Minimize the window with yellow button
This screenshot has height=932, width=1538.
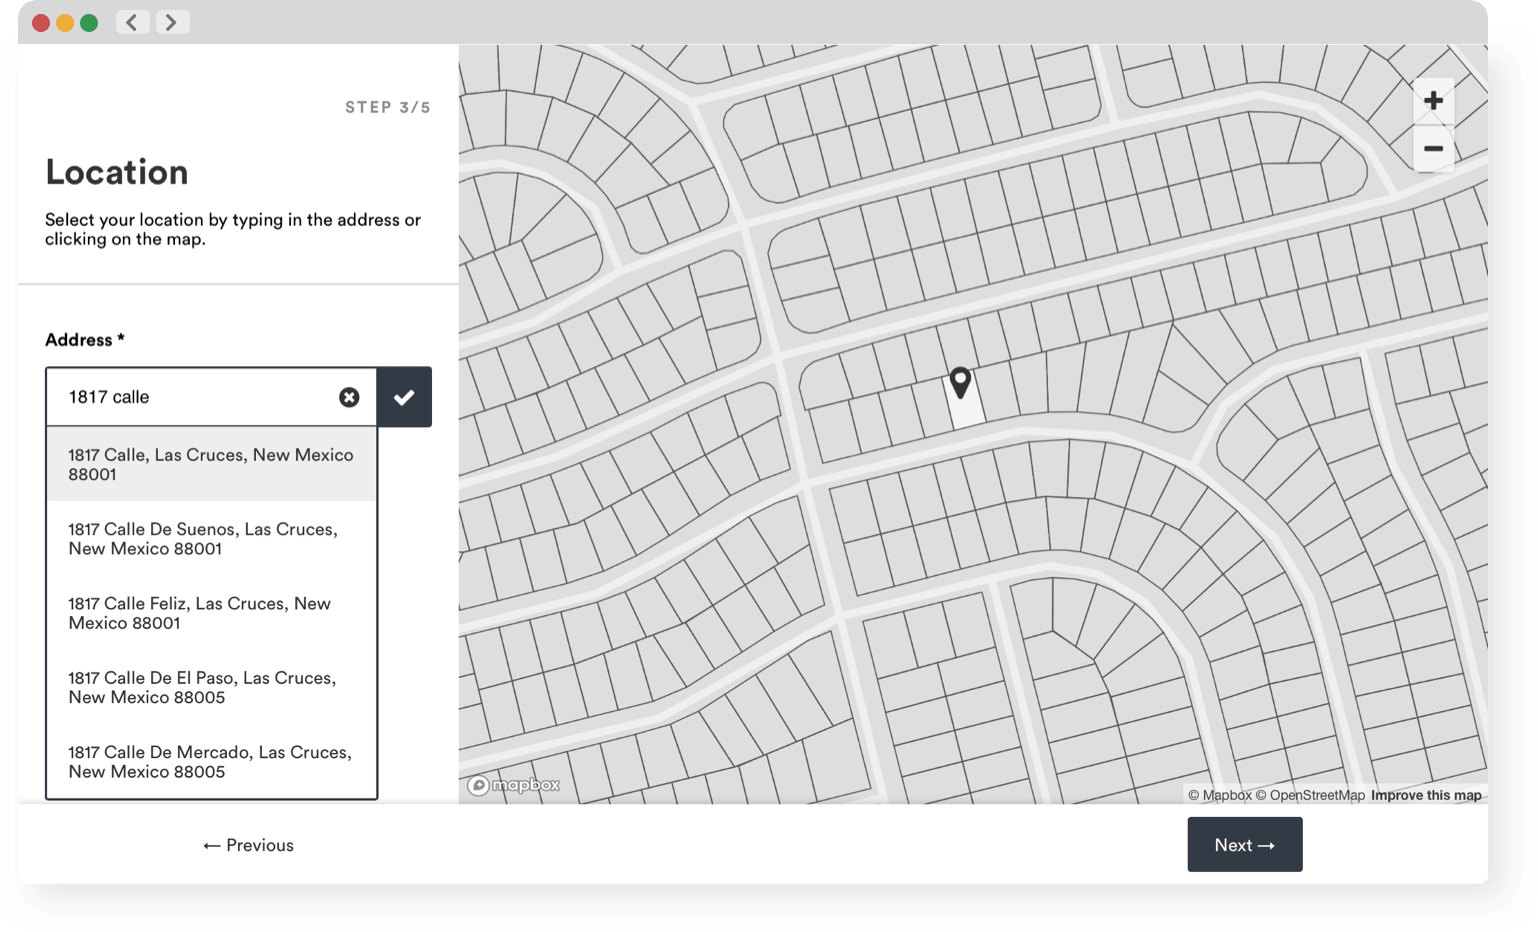point(65,22)
